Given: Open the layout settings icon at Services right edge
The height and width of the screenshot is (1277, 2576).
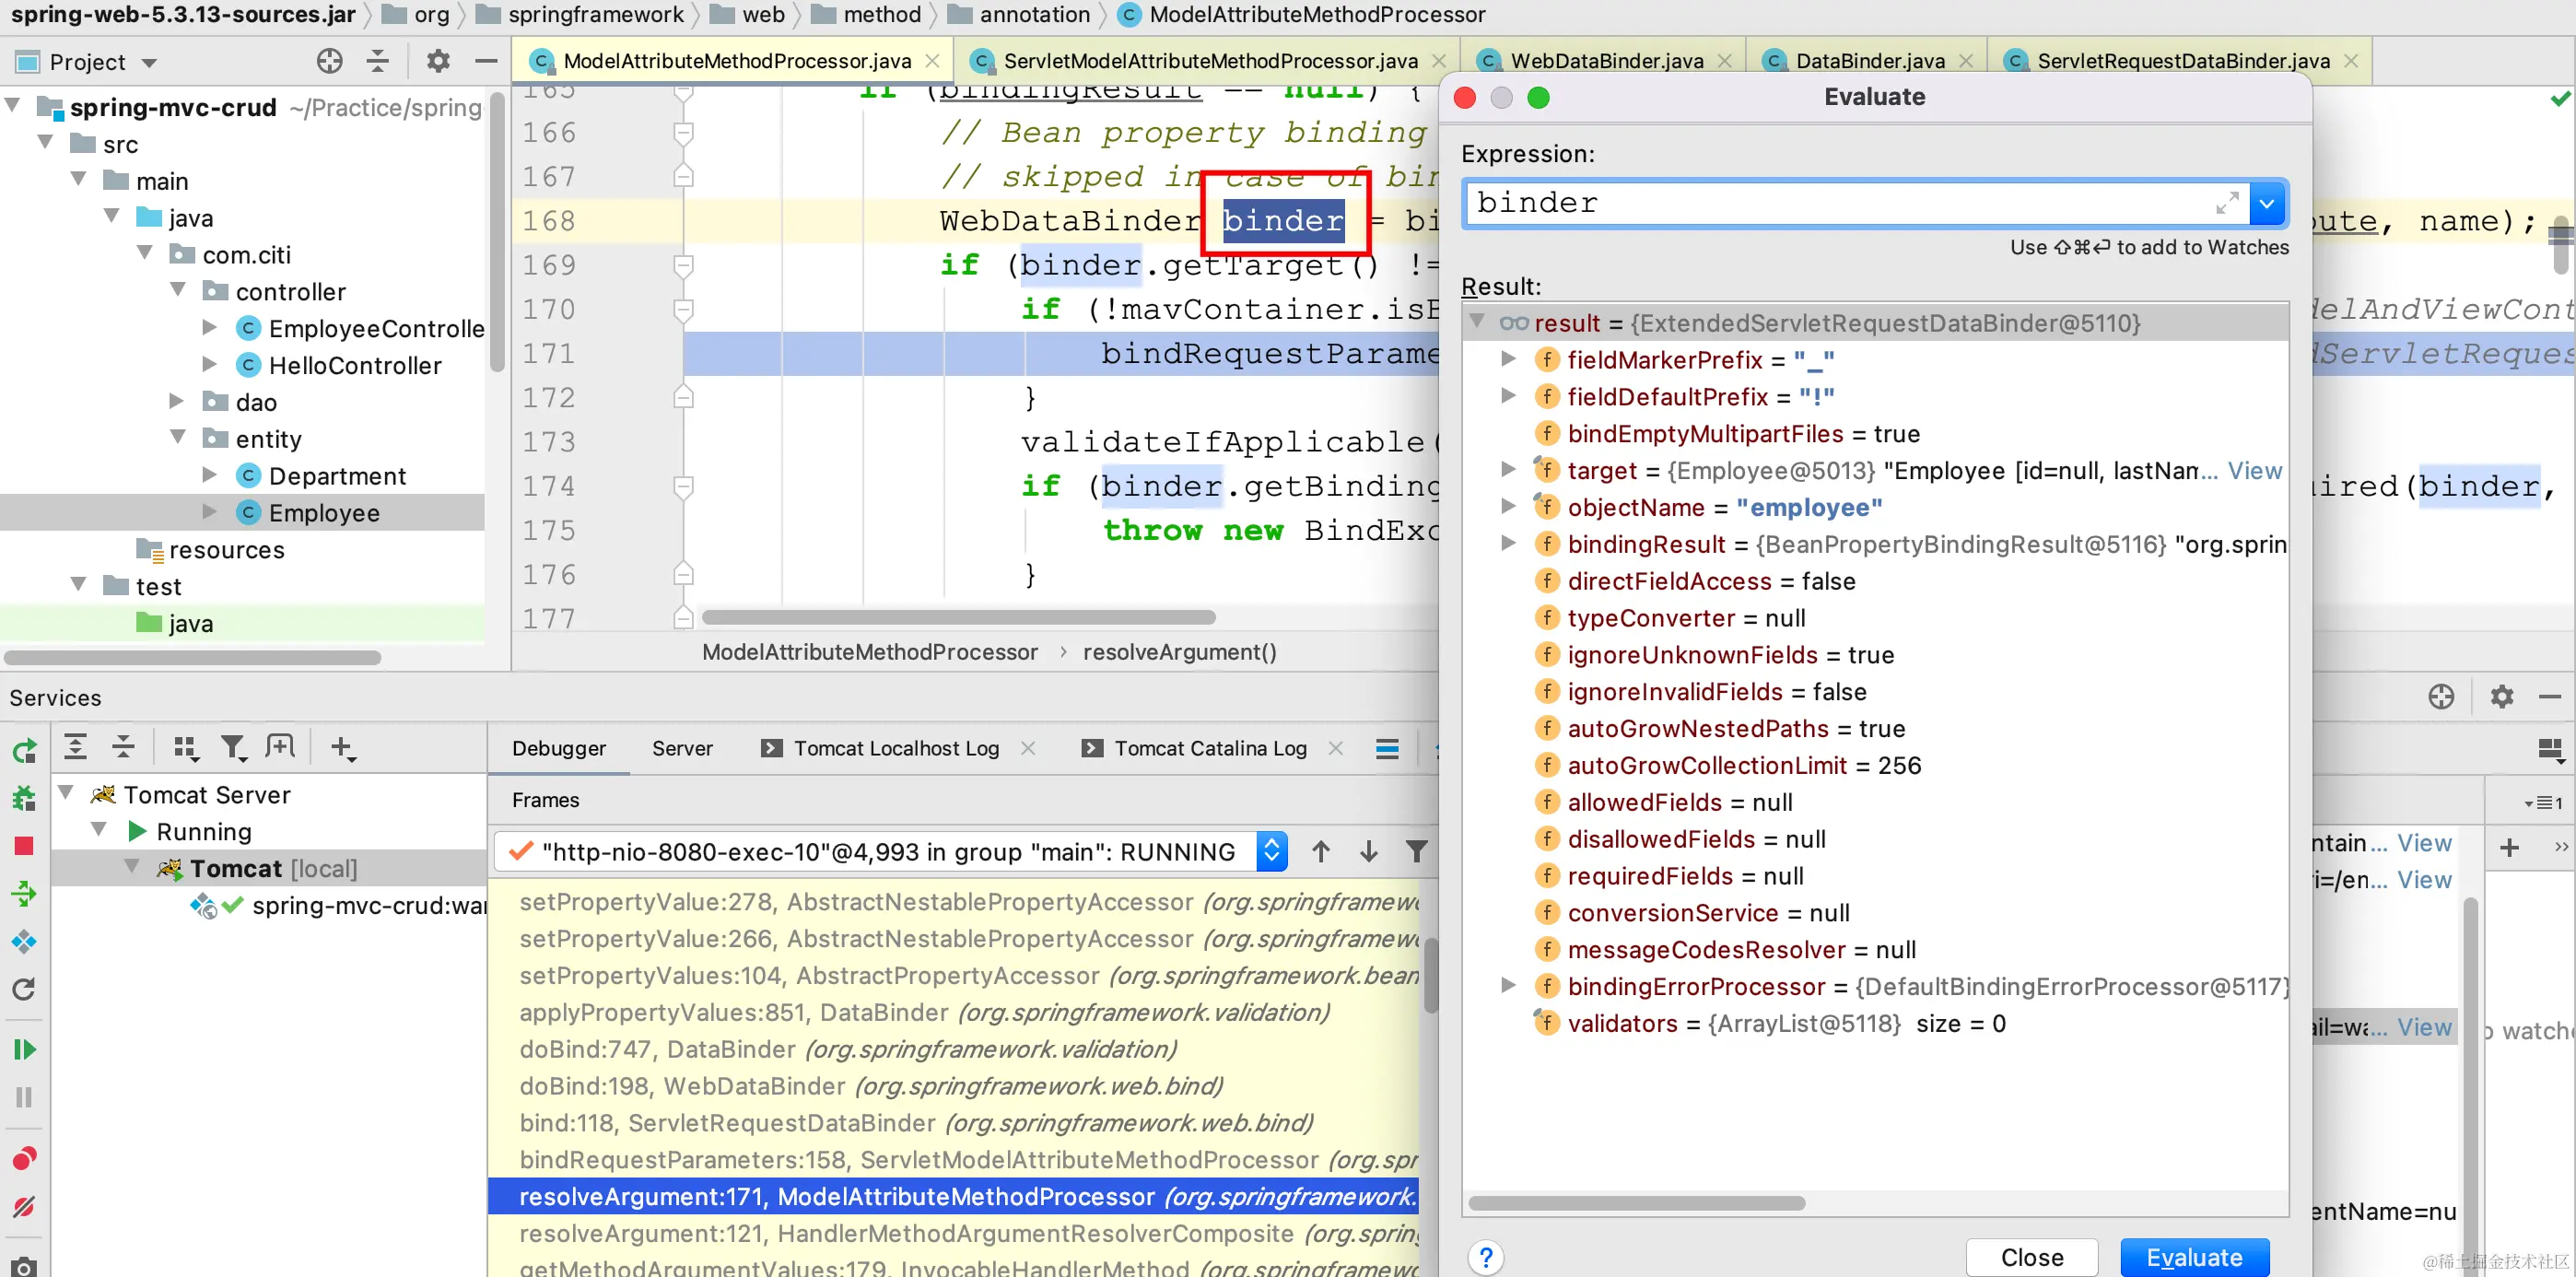Looking at the screenshot, I should point(2549,749).
